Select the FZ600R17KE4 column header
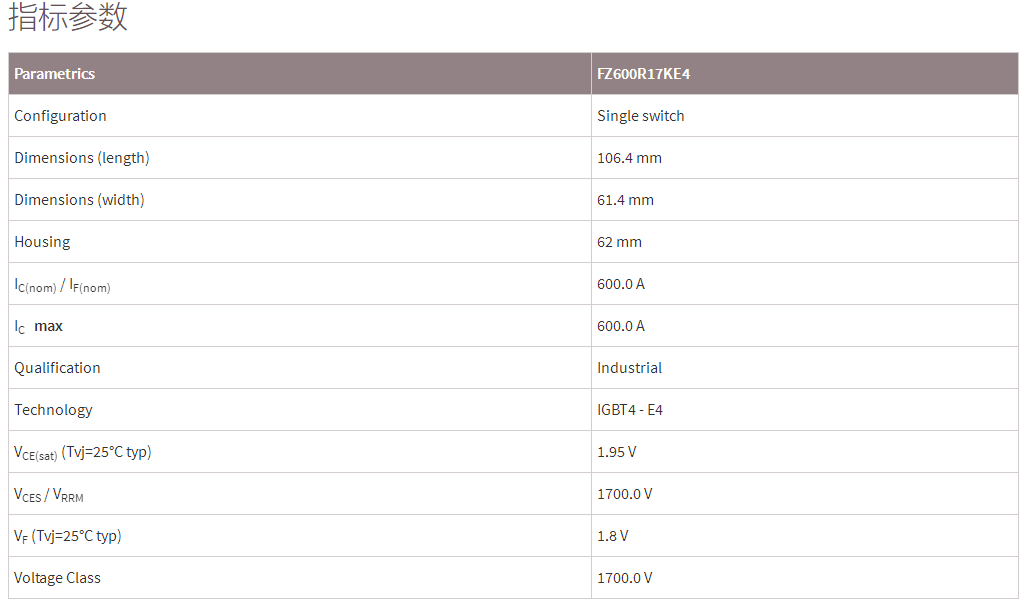Screen dimensions: 1022x603 tap(643, 74)
